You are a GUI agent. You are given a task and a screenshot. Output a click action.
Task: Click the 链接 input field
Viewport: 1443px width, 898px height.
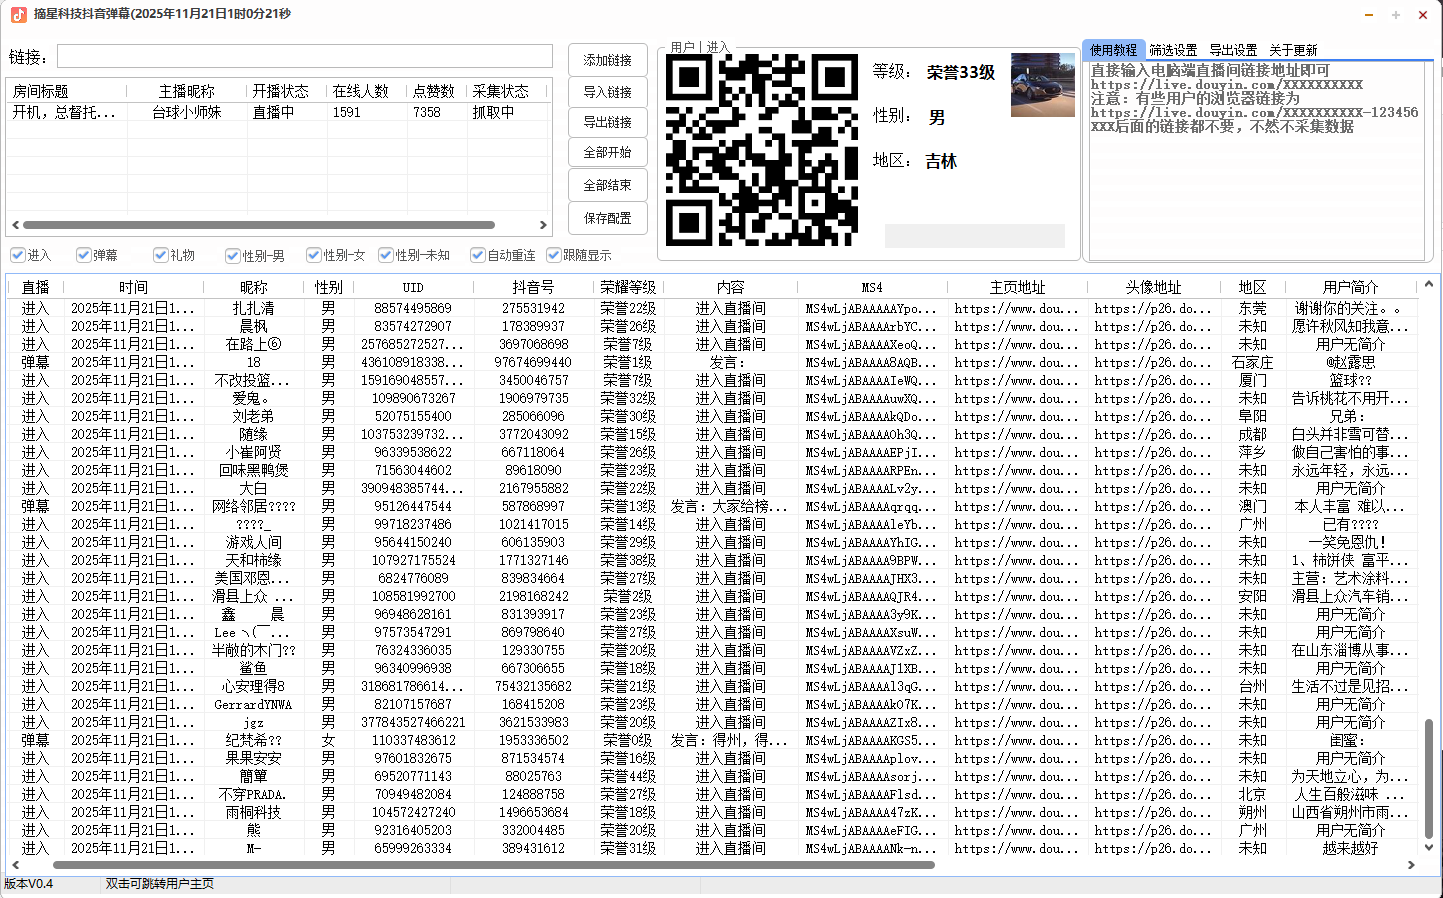pos(304,56)
